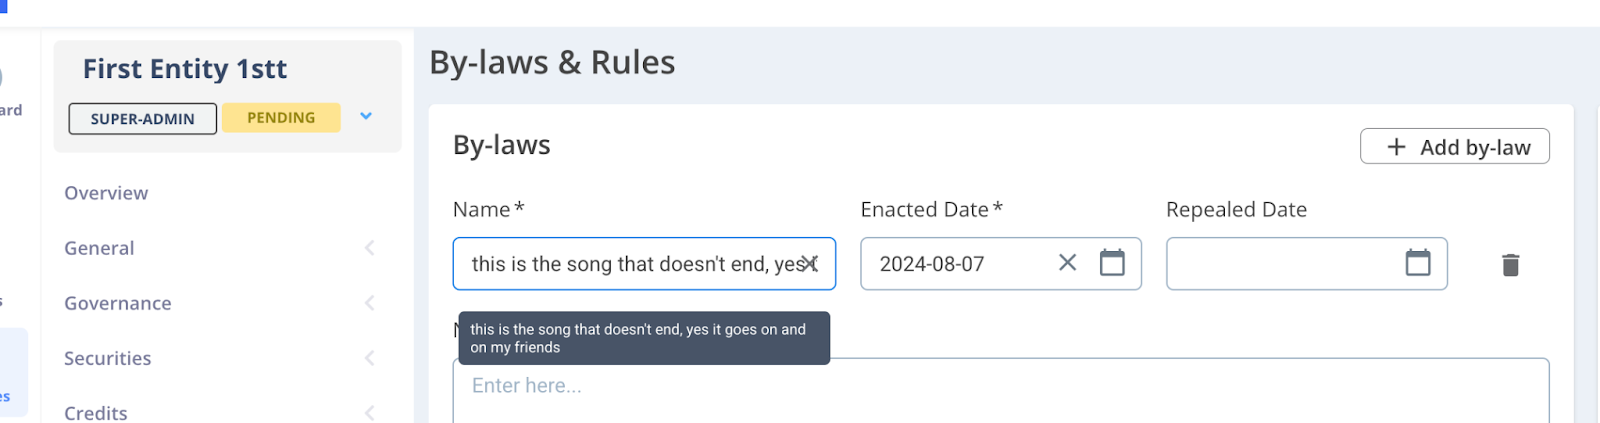Open the dropdown arrow beside PENDING badge
The image size is (1600, 423).
click(366, 117)
